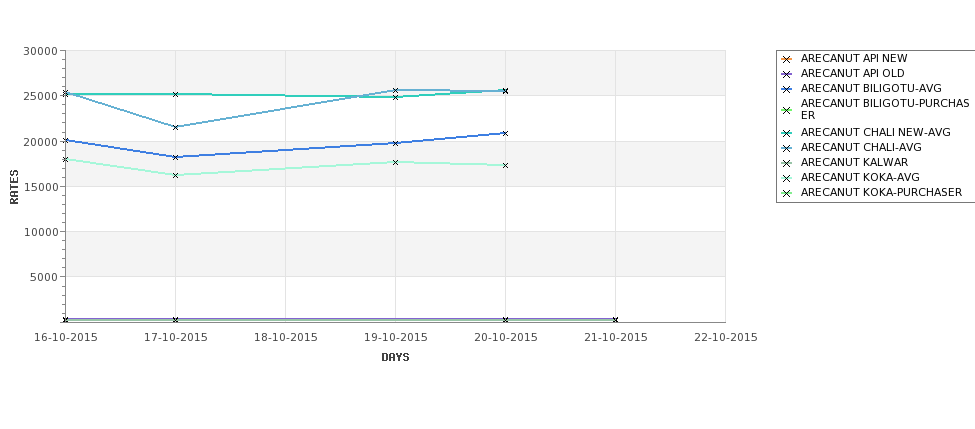Screen dimensions: 975x429
Task: Click the ARECANUT API NEW legend marker
Action: (x=787, y=59)
